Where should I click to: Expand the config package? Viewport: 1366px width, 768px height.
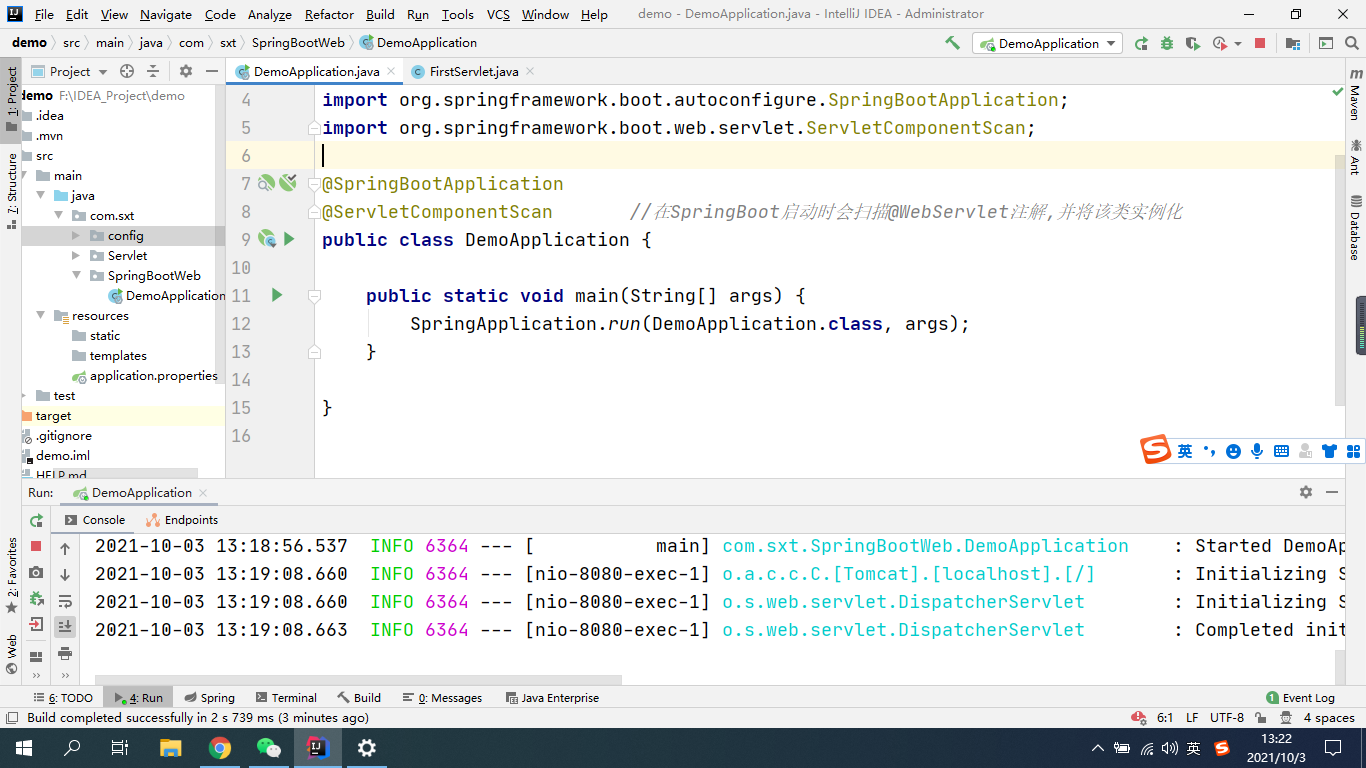76,236
